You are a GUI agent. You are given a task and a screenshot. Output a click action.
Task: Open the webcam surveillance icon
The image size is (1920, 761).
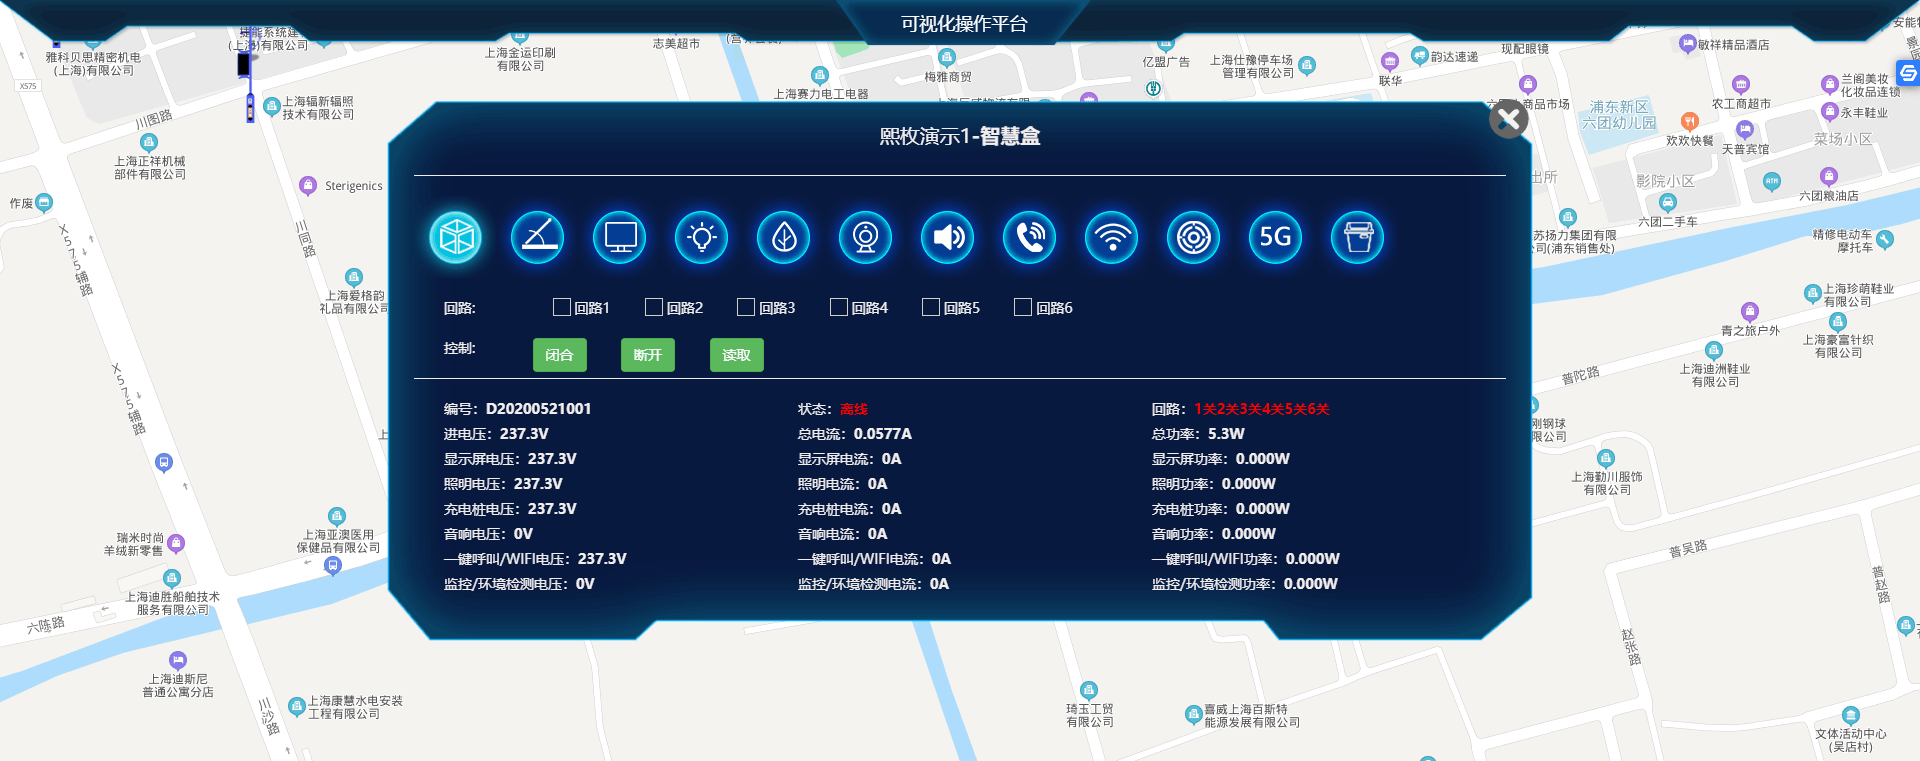(x=866, y=238)
